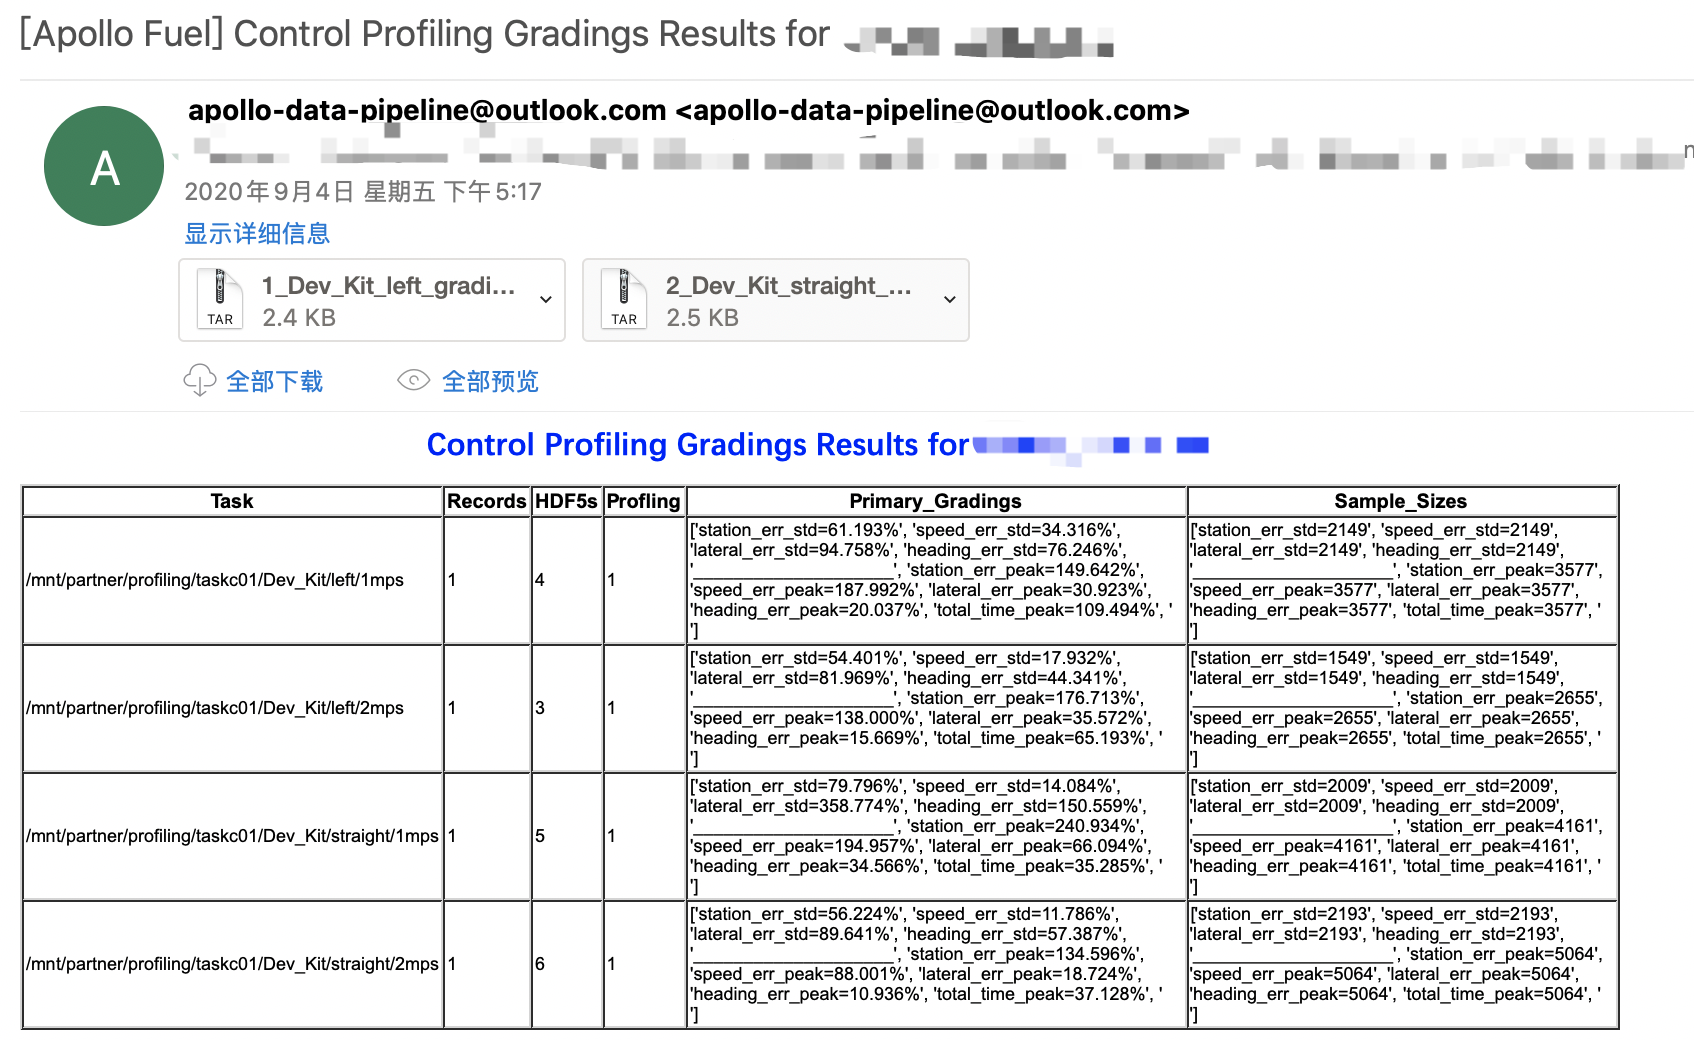Click Primary_Gradings cell with station_err_std=56.224%
The image size is (1694, 1040).
tap(936, 964)
